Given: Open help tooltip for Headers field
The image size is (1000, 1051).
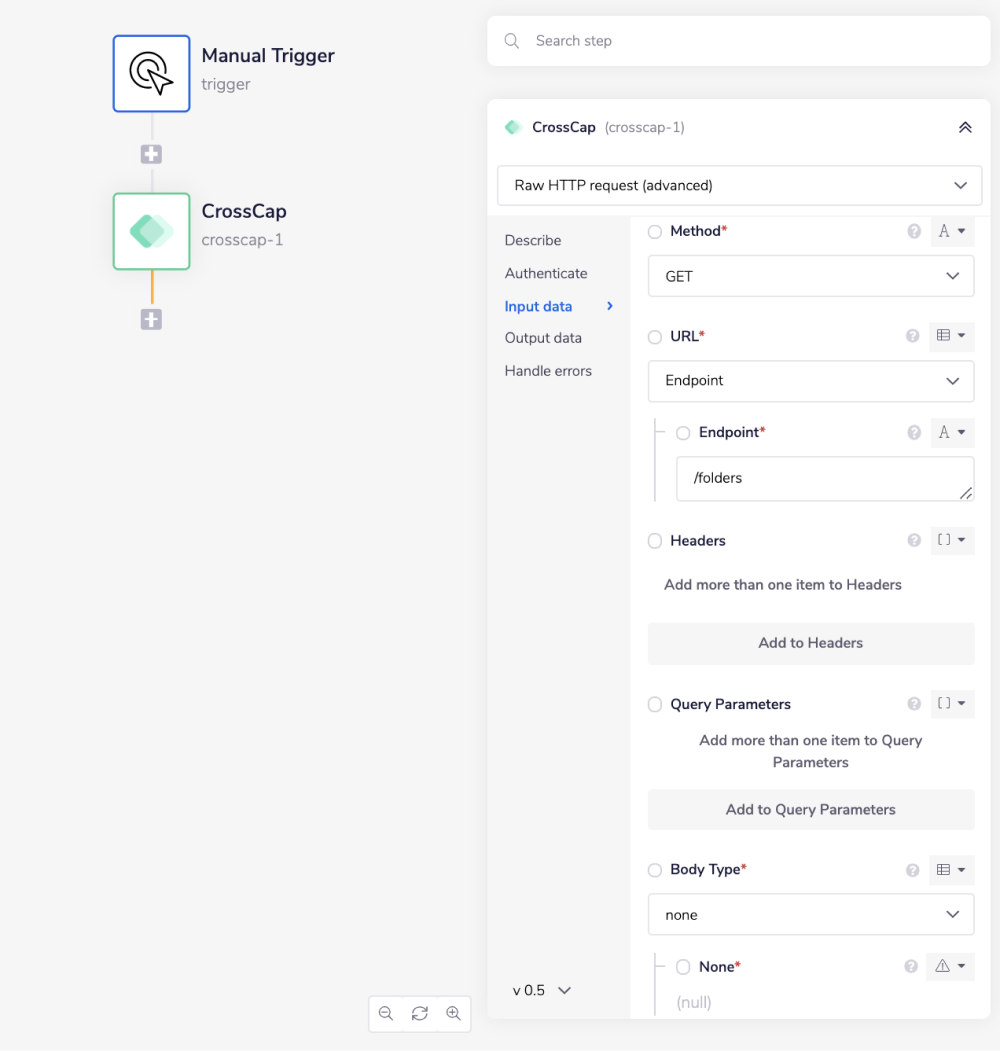Looking at the screenshot, I should tap(913, 541).
